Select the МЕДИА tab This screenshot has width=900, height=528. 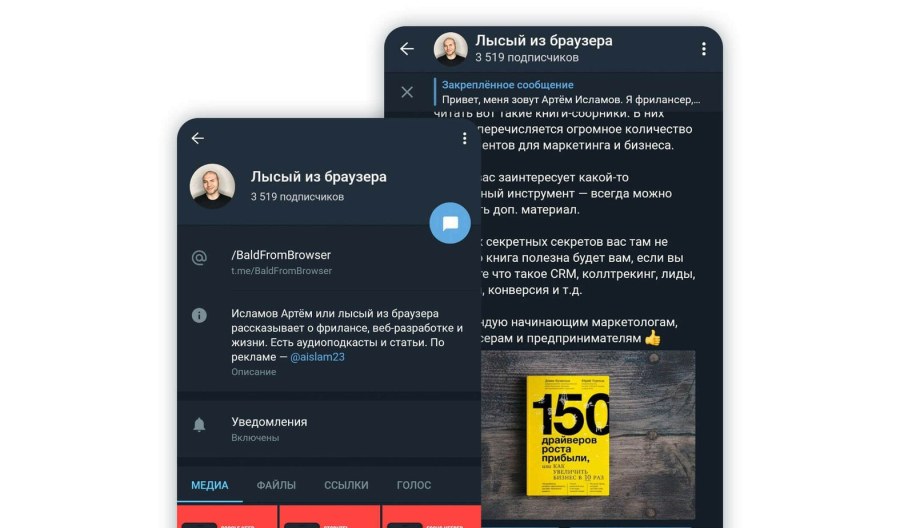tap(210, 485)
